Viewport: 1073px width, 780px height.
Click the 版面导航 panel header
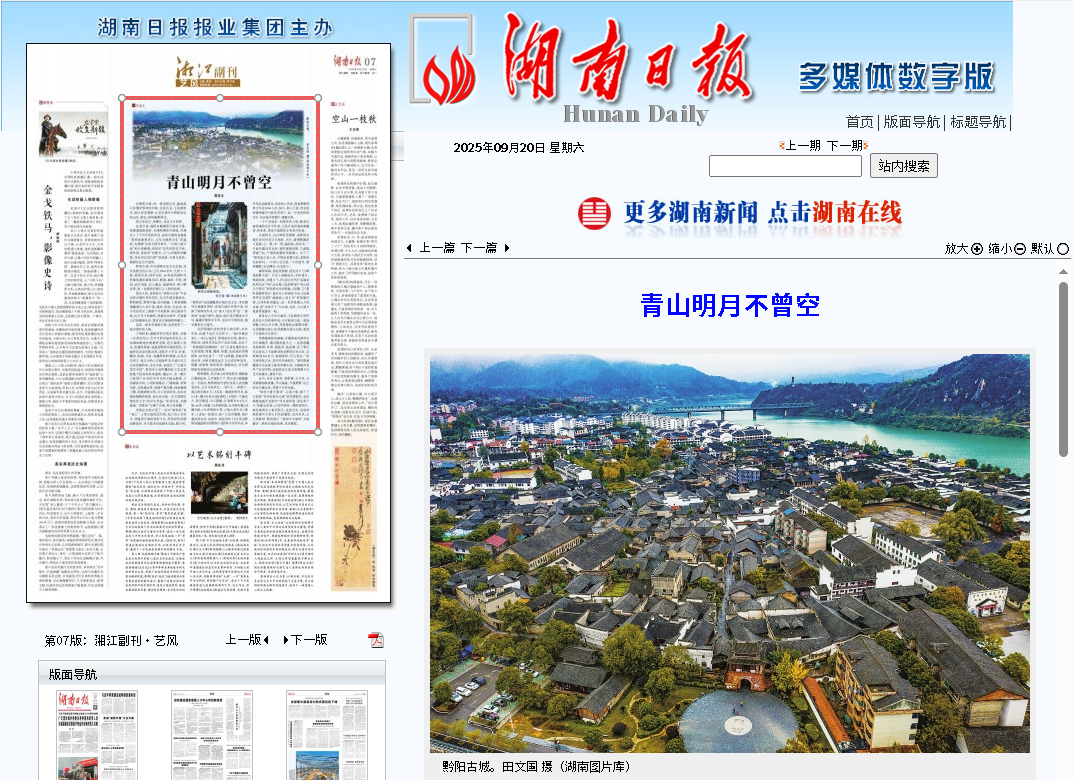pyautogui.click(x=211, y=674)
